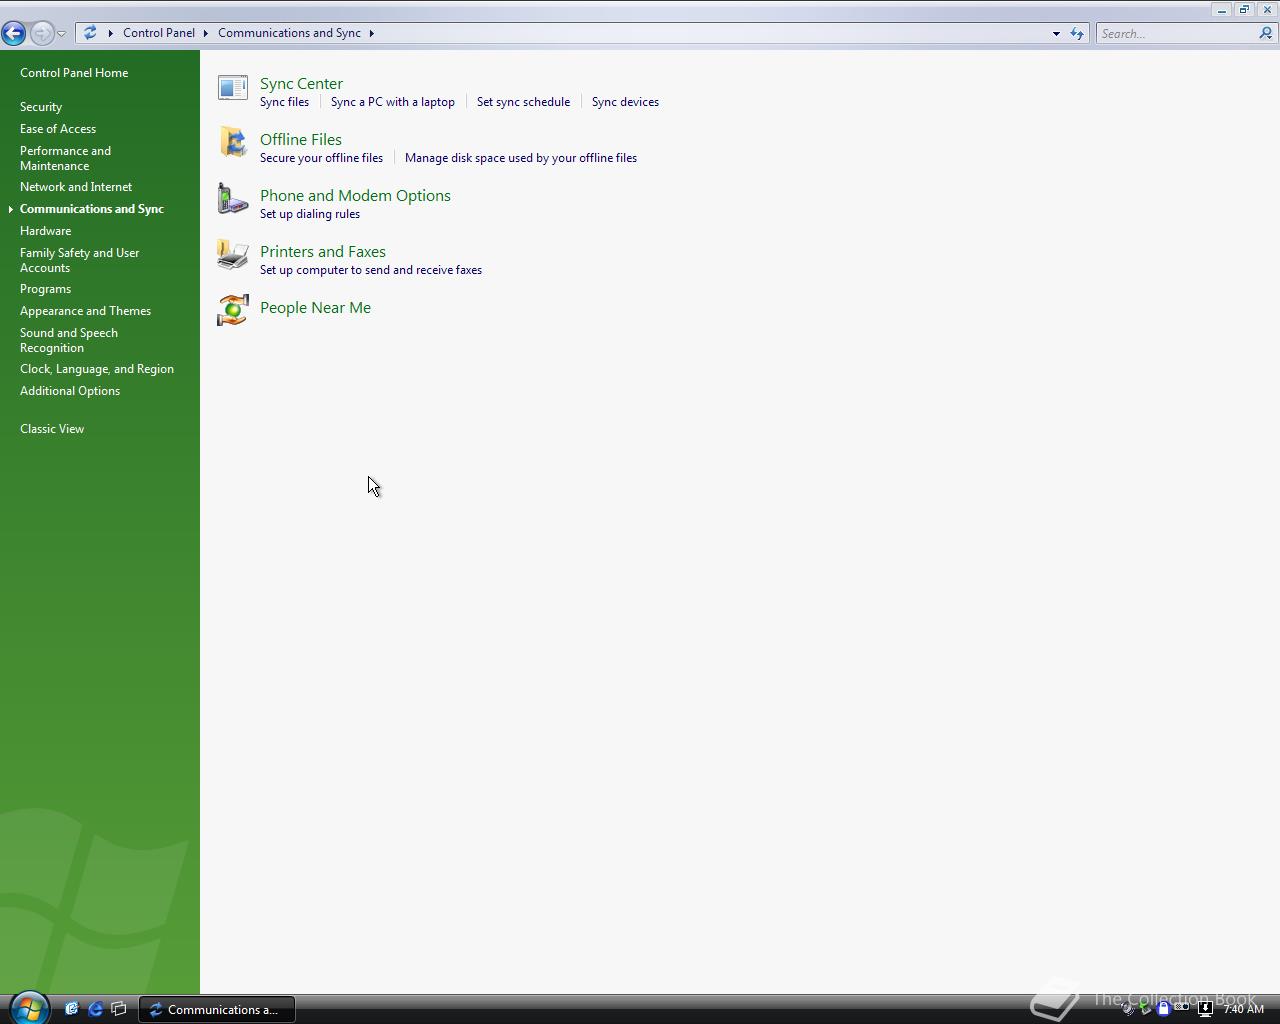Click the blue lock icon in system tray
This screenshot has width=1280, height=1024.
[1163, 1009]
